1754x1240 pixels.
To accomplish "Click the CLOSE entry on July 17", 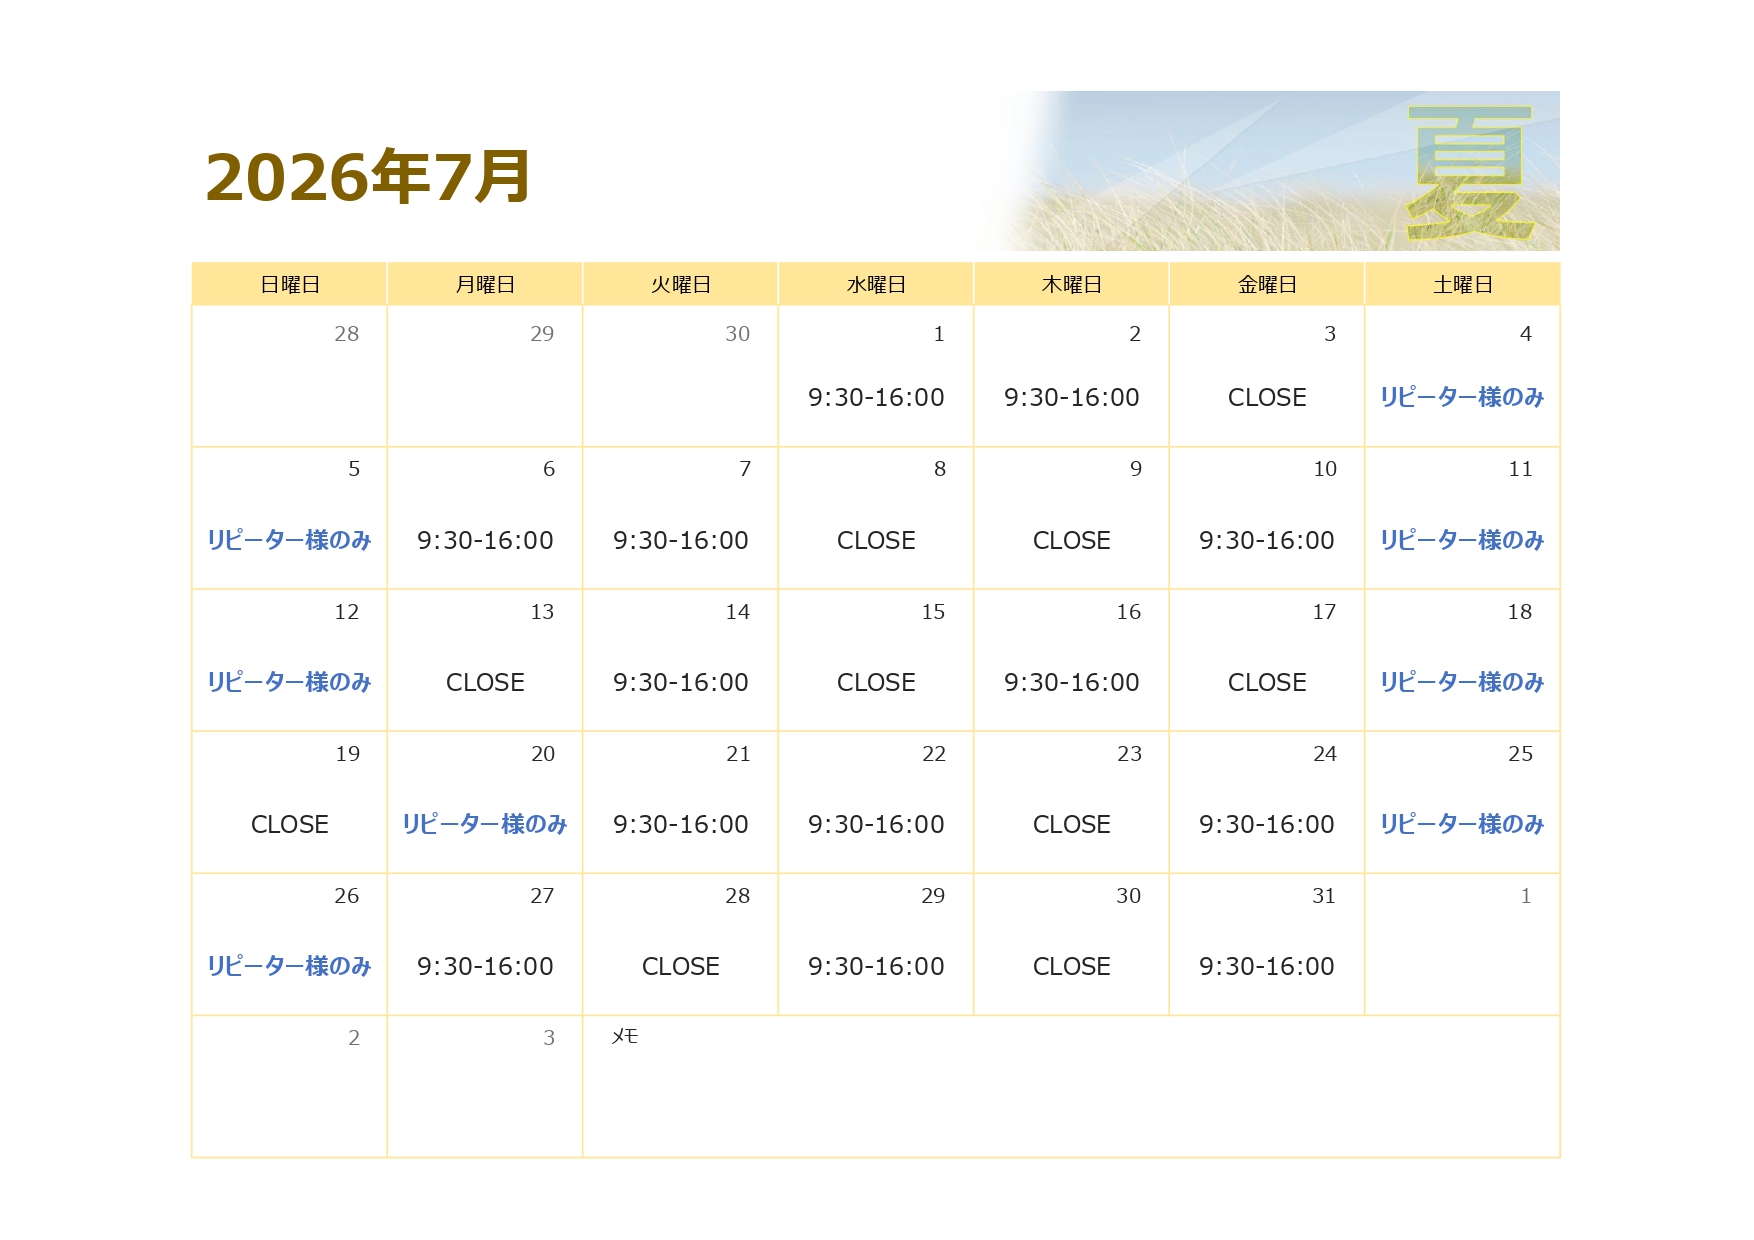I will click(1267, 683).
